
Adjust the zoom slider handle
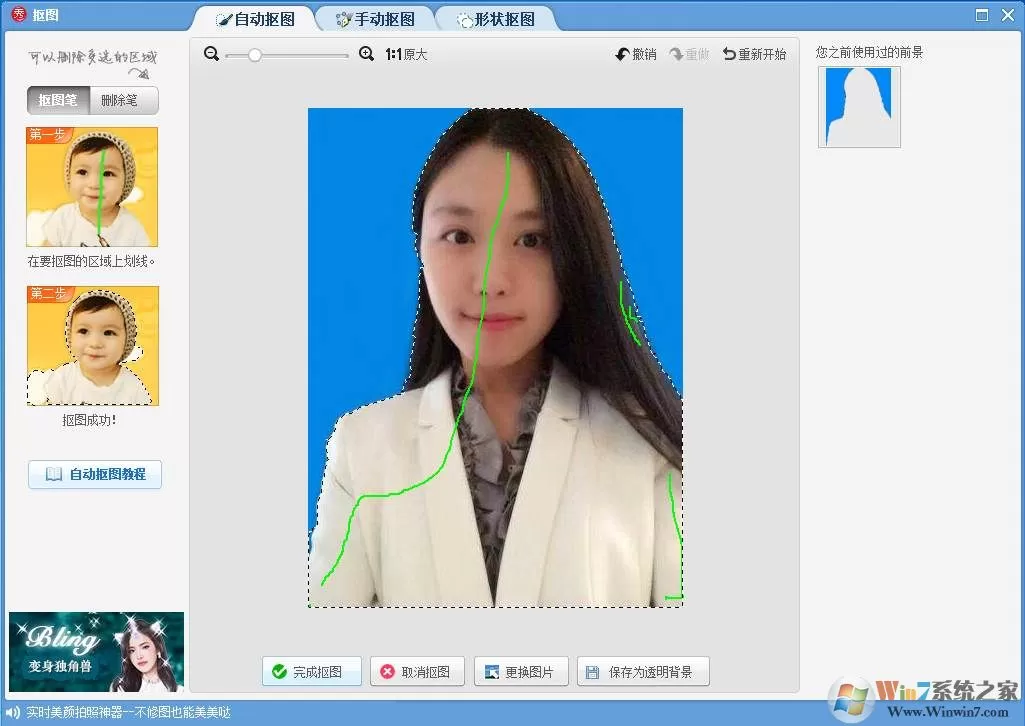click(x=255, y=56)
